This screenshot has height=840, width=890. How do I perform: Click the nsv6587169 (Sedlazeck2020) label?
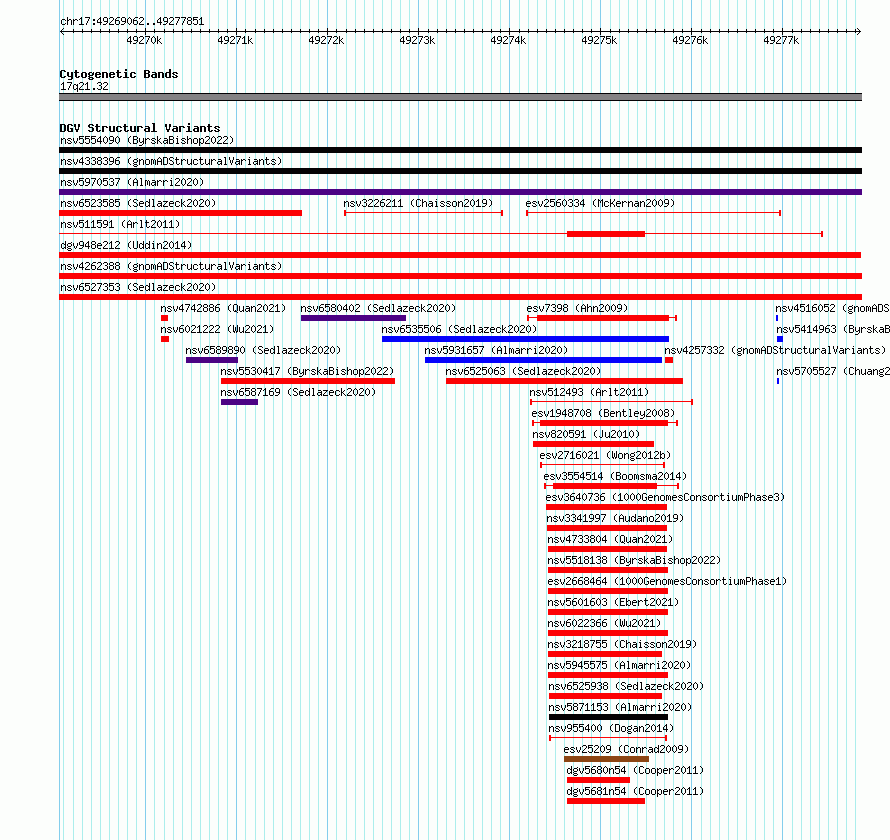pos(298,392)
